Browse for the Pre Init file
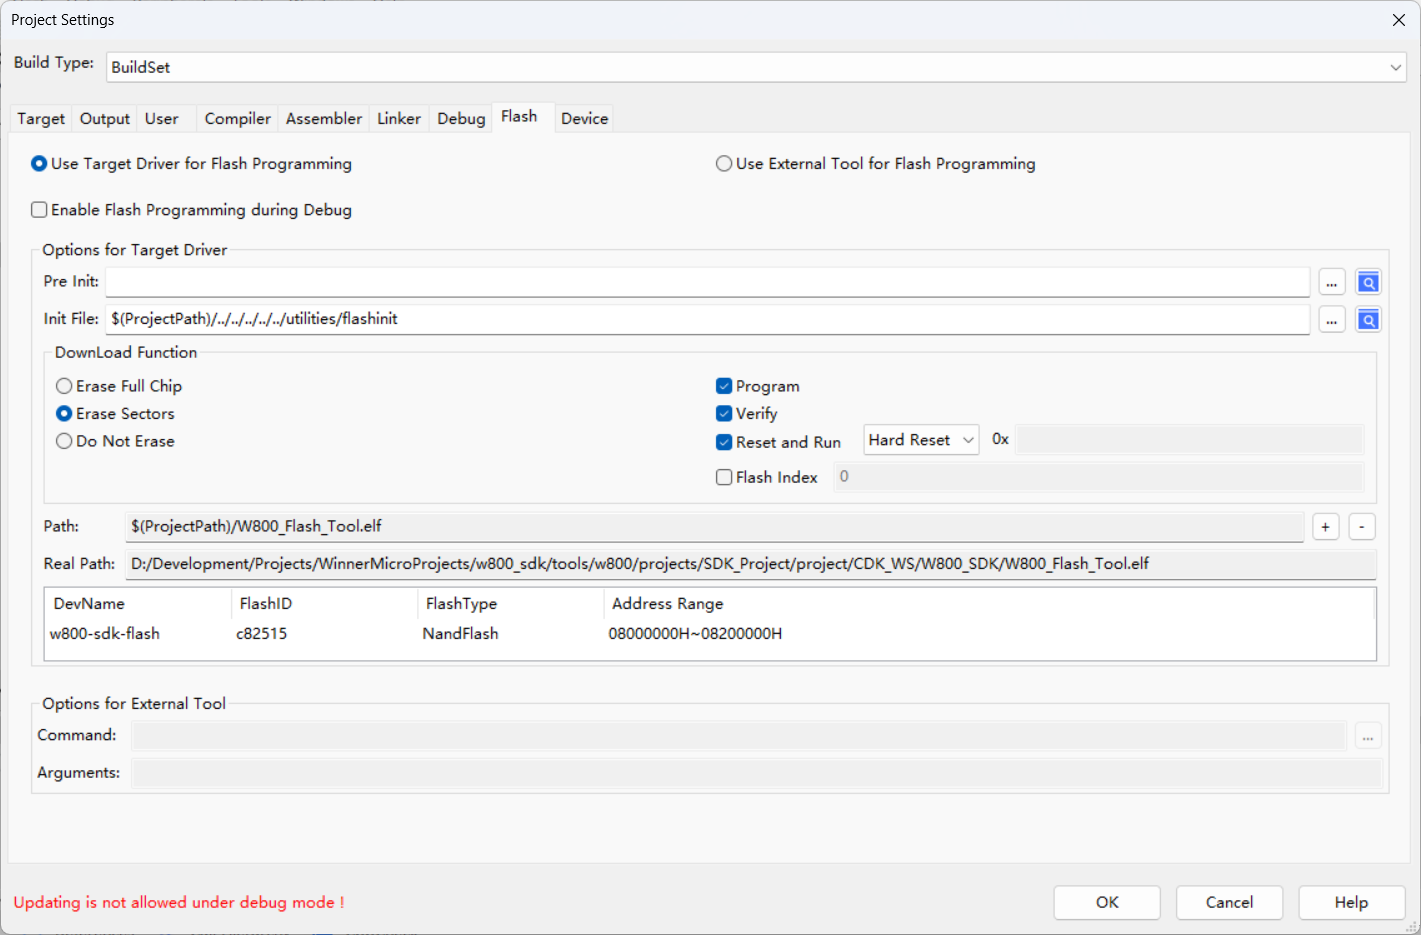The height and width of the screenshot is (935, 1421). pyautogui.click(x=1331, y=283)
